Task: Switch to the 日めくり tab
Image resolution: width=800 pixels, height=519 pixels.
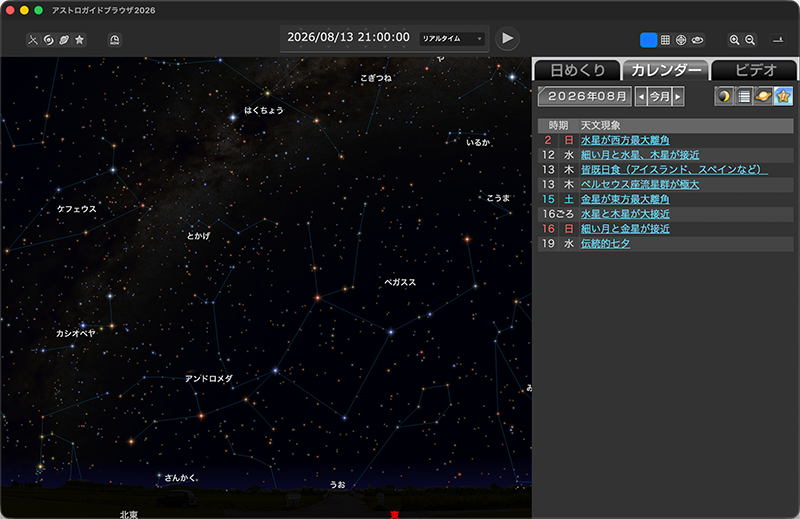Action: pyautogui.click(x=577, y=70)
